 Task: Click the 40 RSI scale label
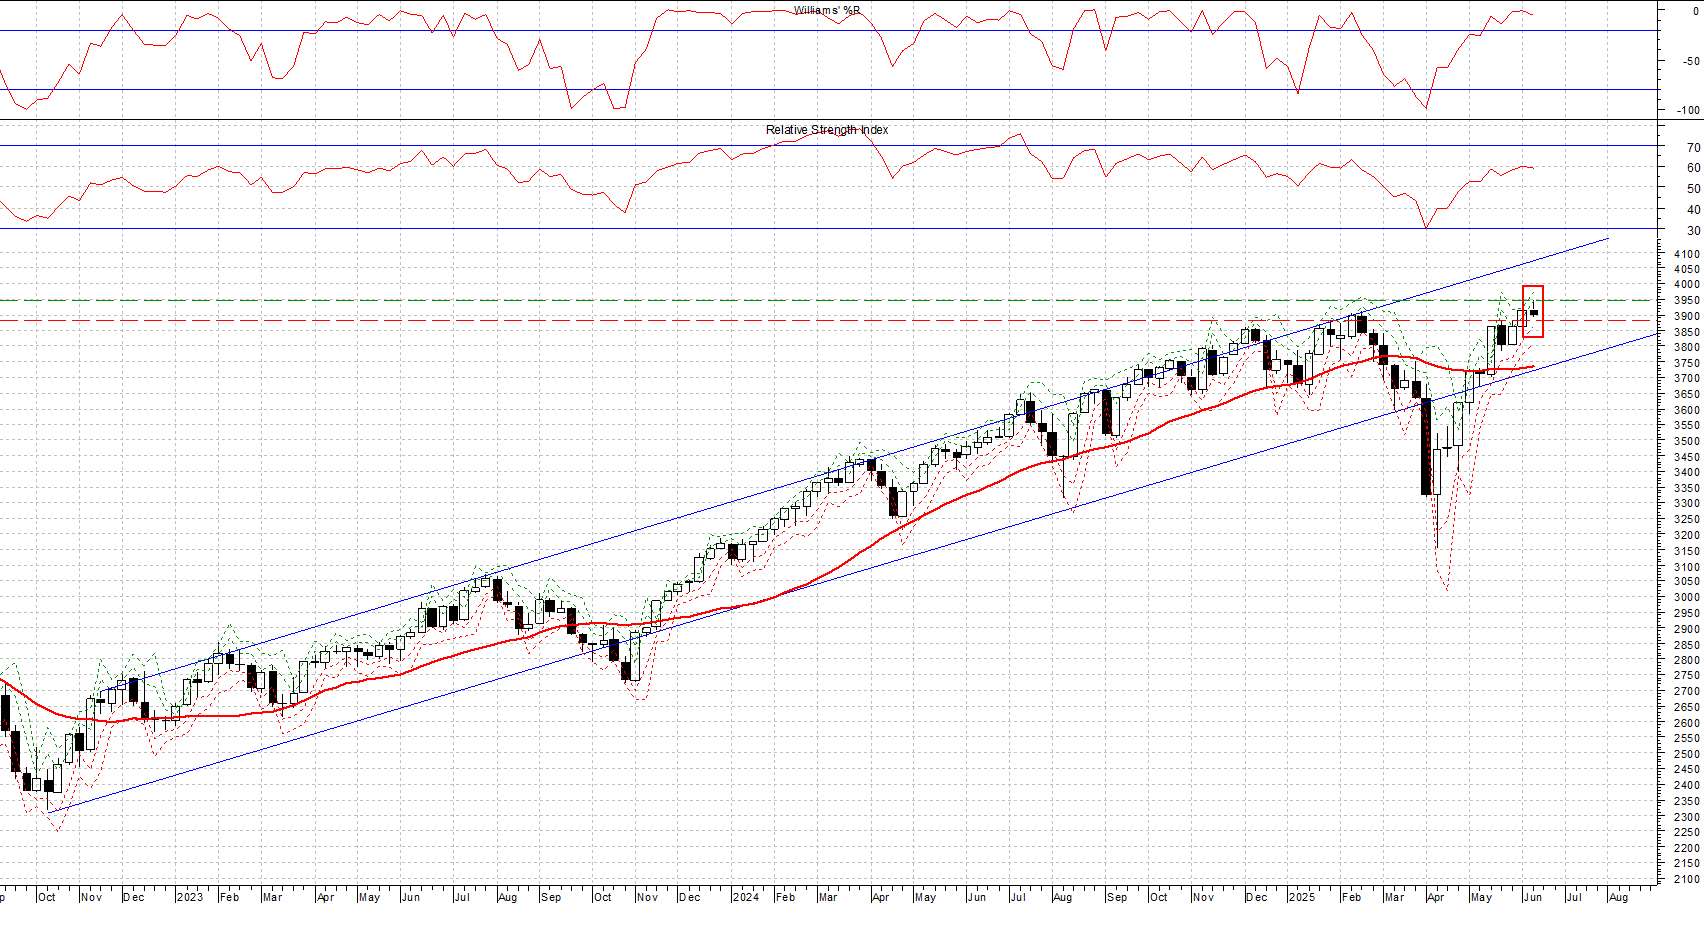coord(1692,210)
